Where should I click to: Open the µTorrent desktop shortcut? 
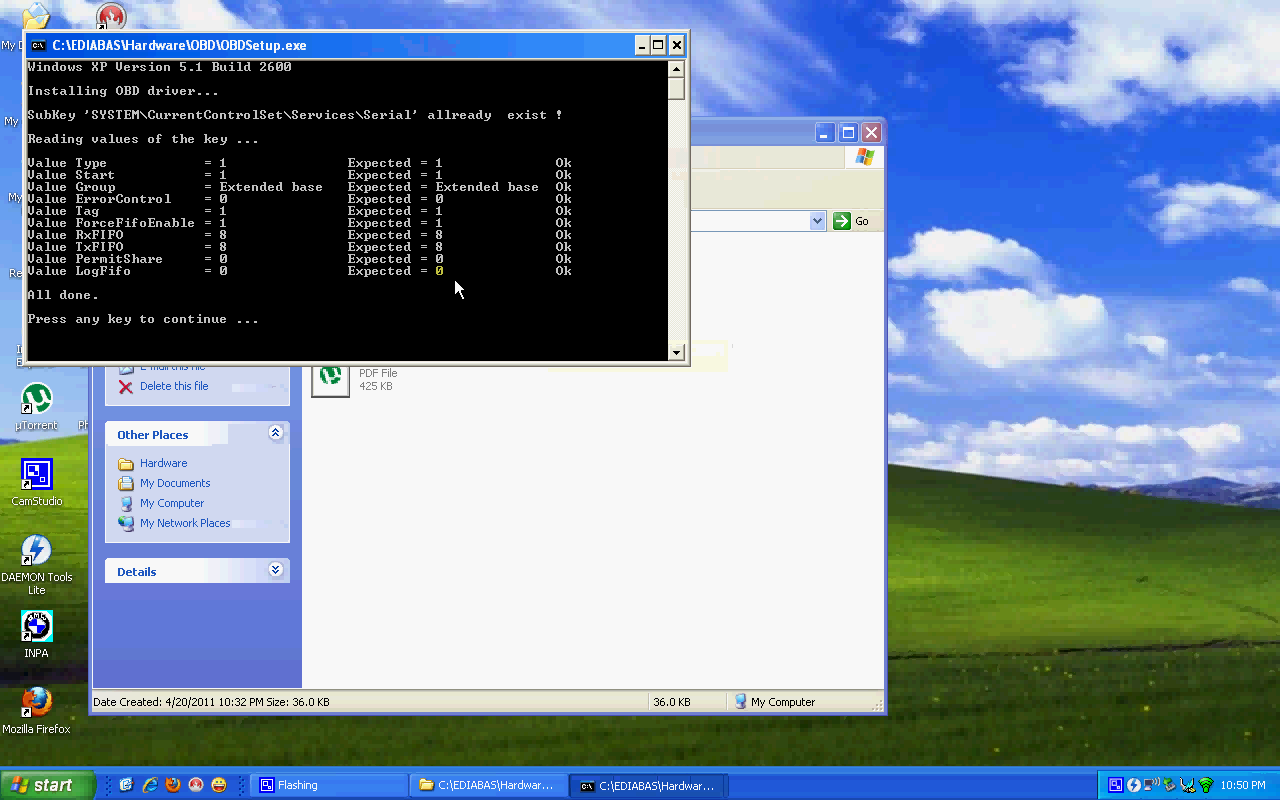36,400
